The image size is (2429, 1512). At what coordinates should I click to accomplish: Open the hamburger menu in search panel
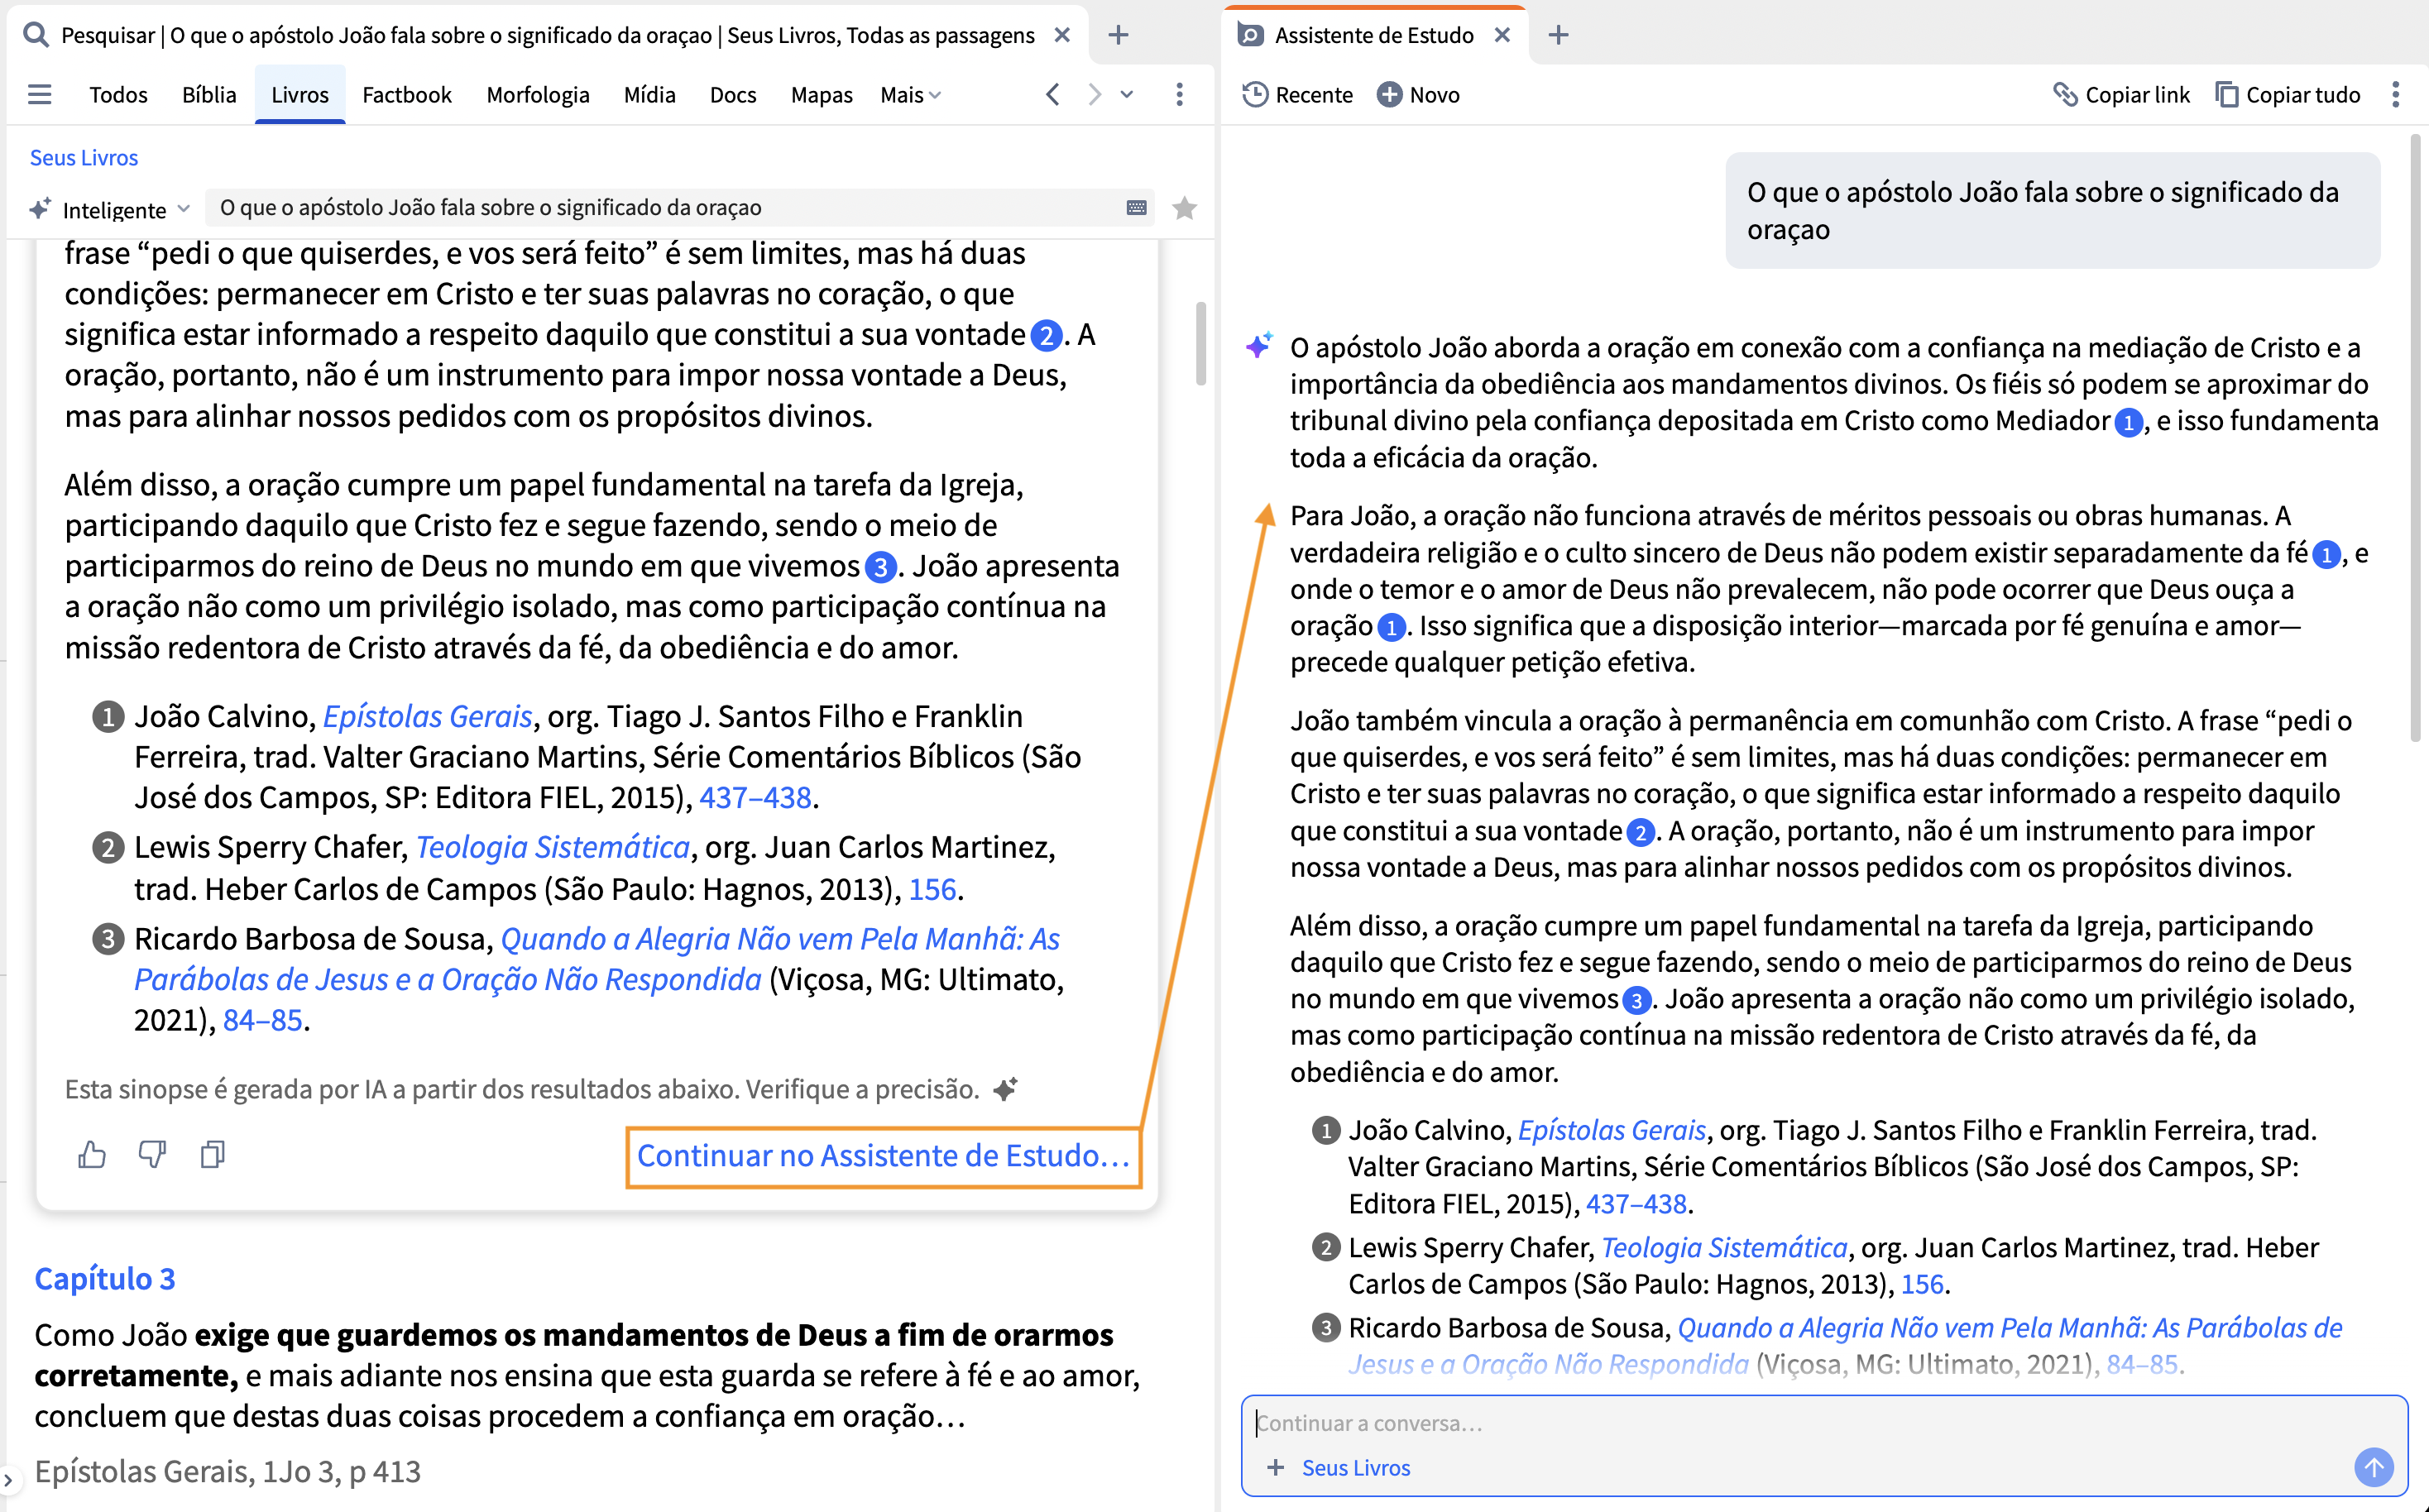[x=40, y=95]
